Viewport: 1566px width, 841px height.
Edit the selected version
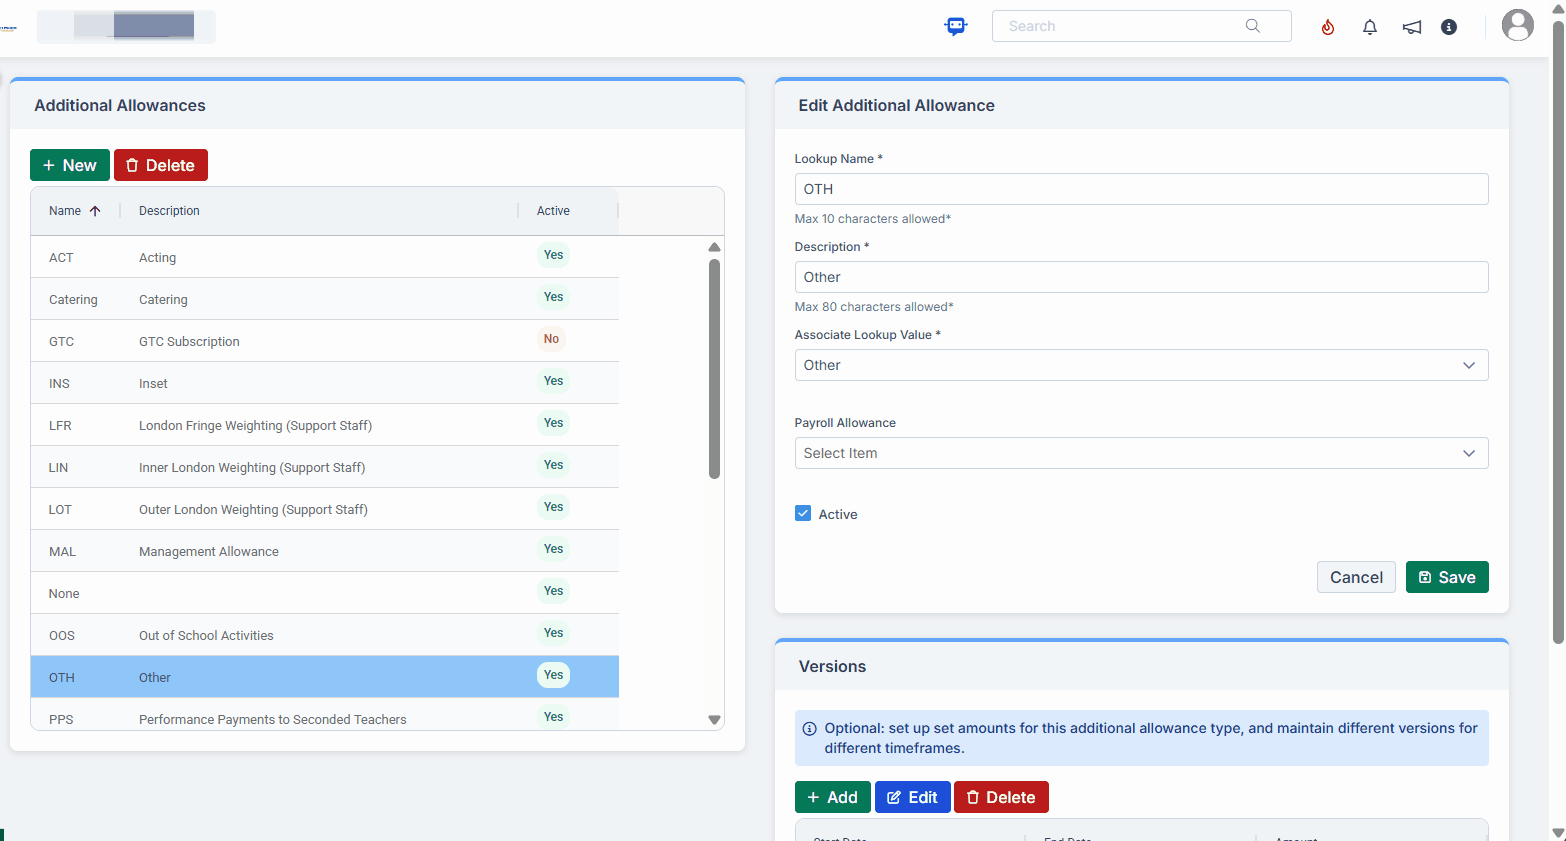click(x=912, y=797)
